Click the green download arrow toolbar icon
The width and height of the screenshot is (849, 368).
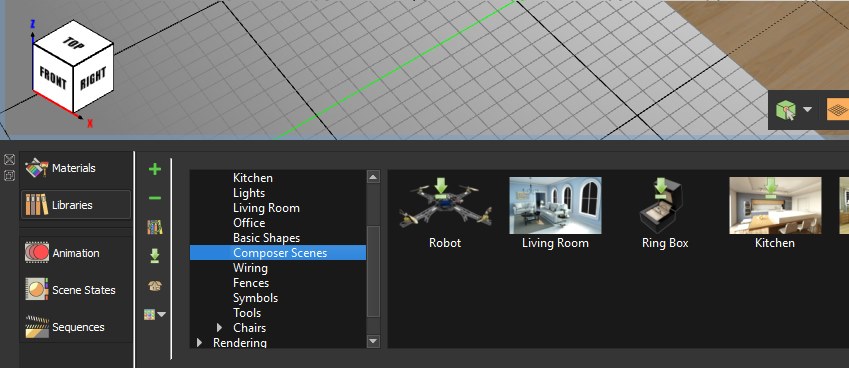click(155, 256)
